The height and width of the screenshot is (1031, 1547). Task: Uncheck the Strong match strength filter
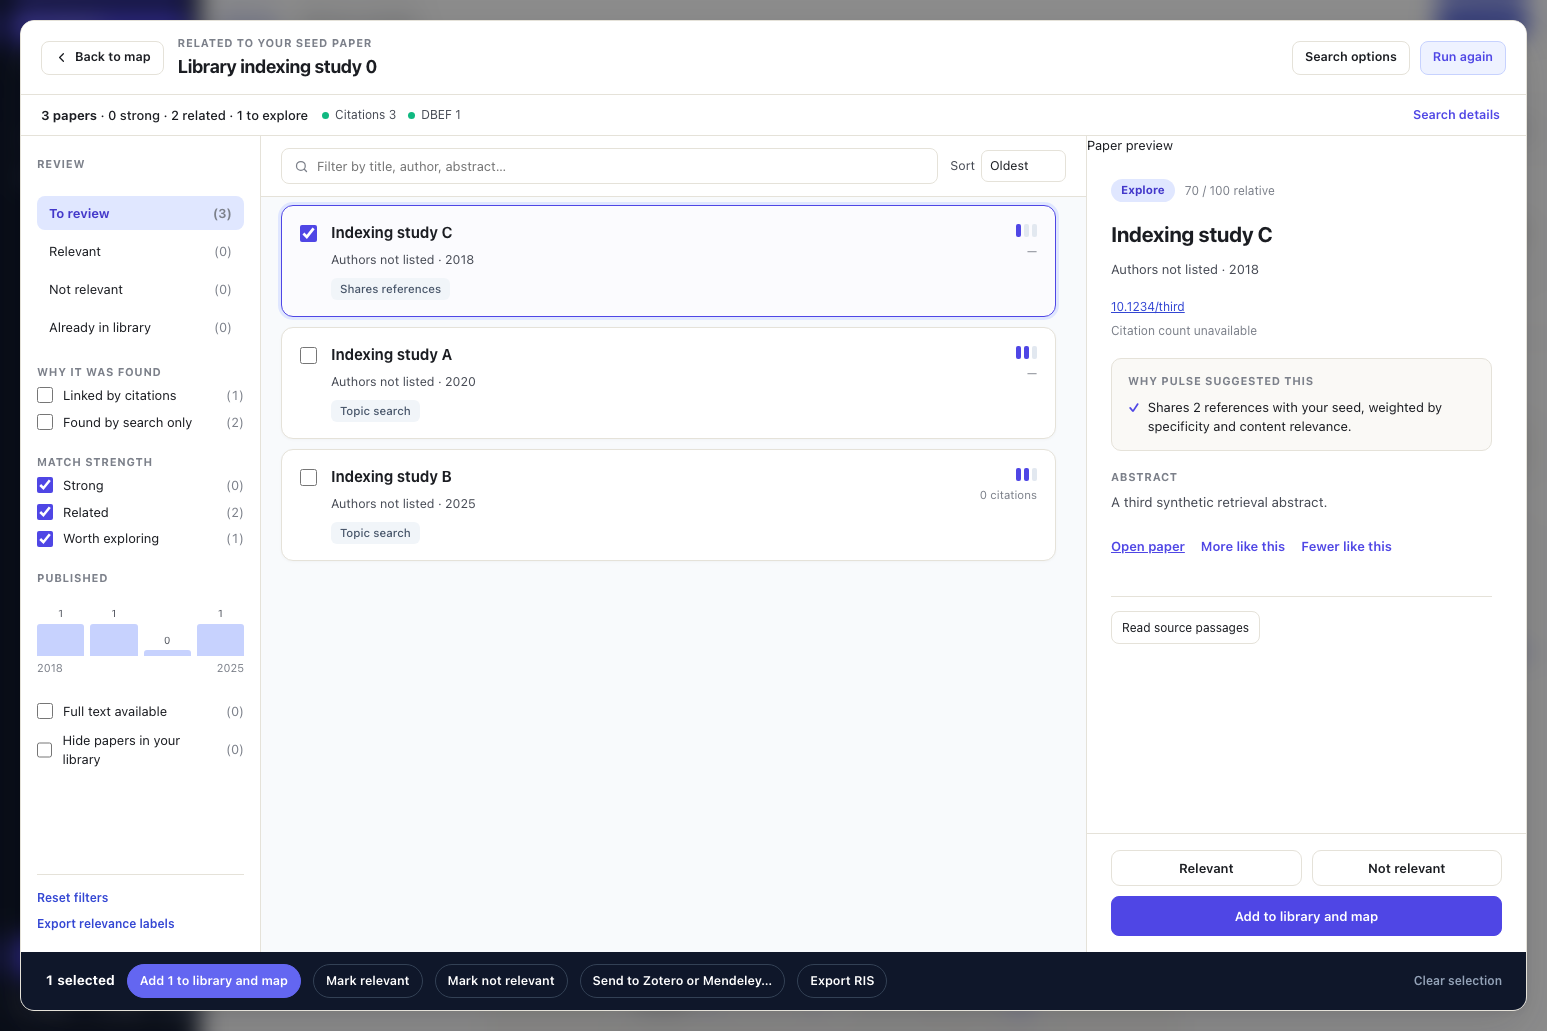(45, 485)
